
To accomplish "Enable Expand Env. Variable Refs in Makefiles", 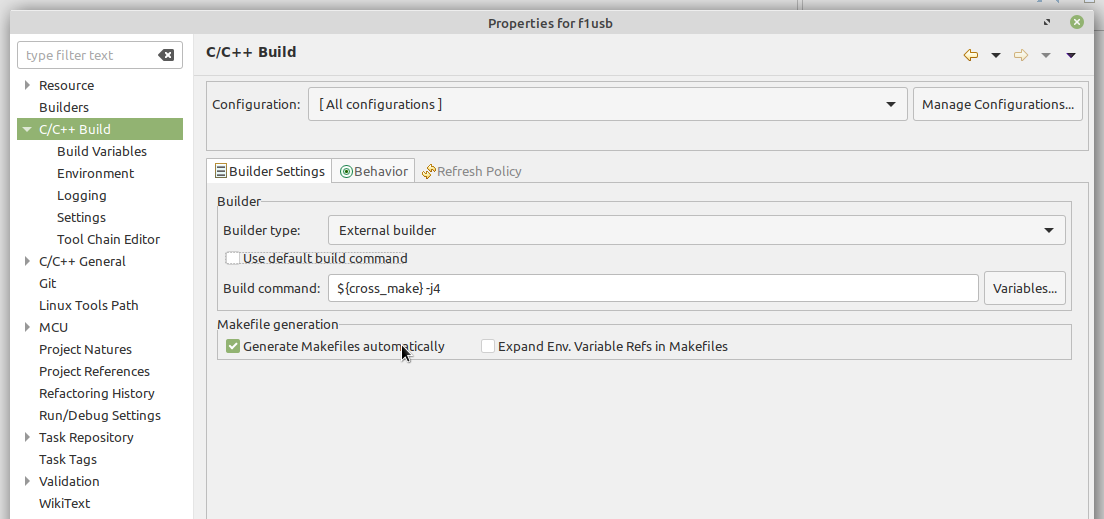I will [488, 346].
